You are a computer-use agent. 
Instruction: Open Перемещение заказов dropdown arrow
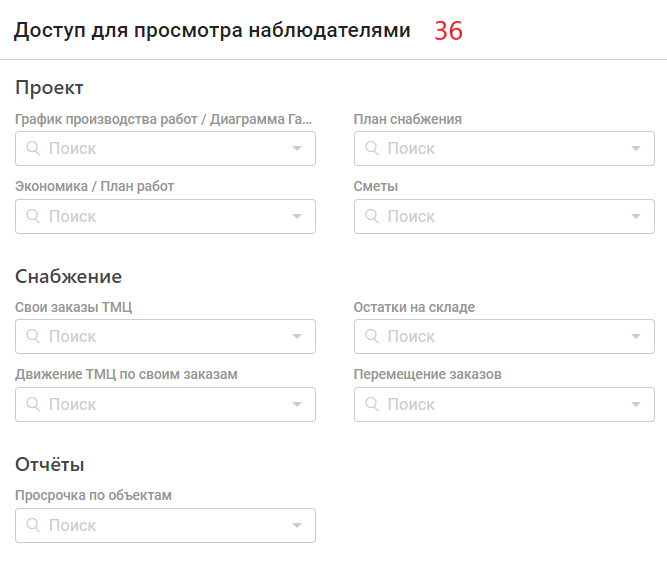point(636,404)
